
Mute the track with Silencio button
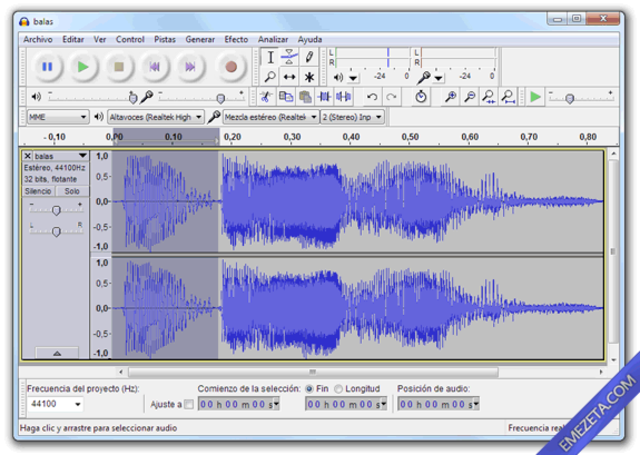pos(38,191)
